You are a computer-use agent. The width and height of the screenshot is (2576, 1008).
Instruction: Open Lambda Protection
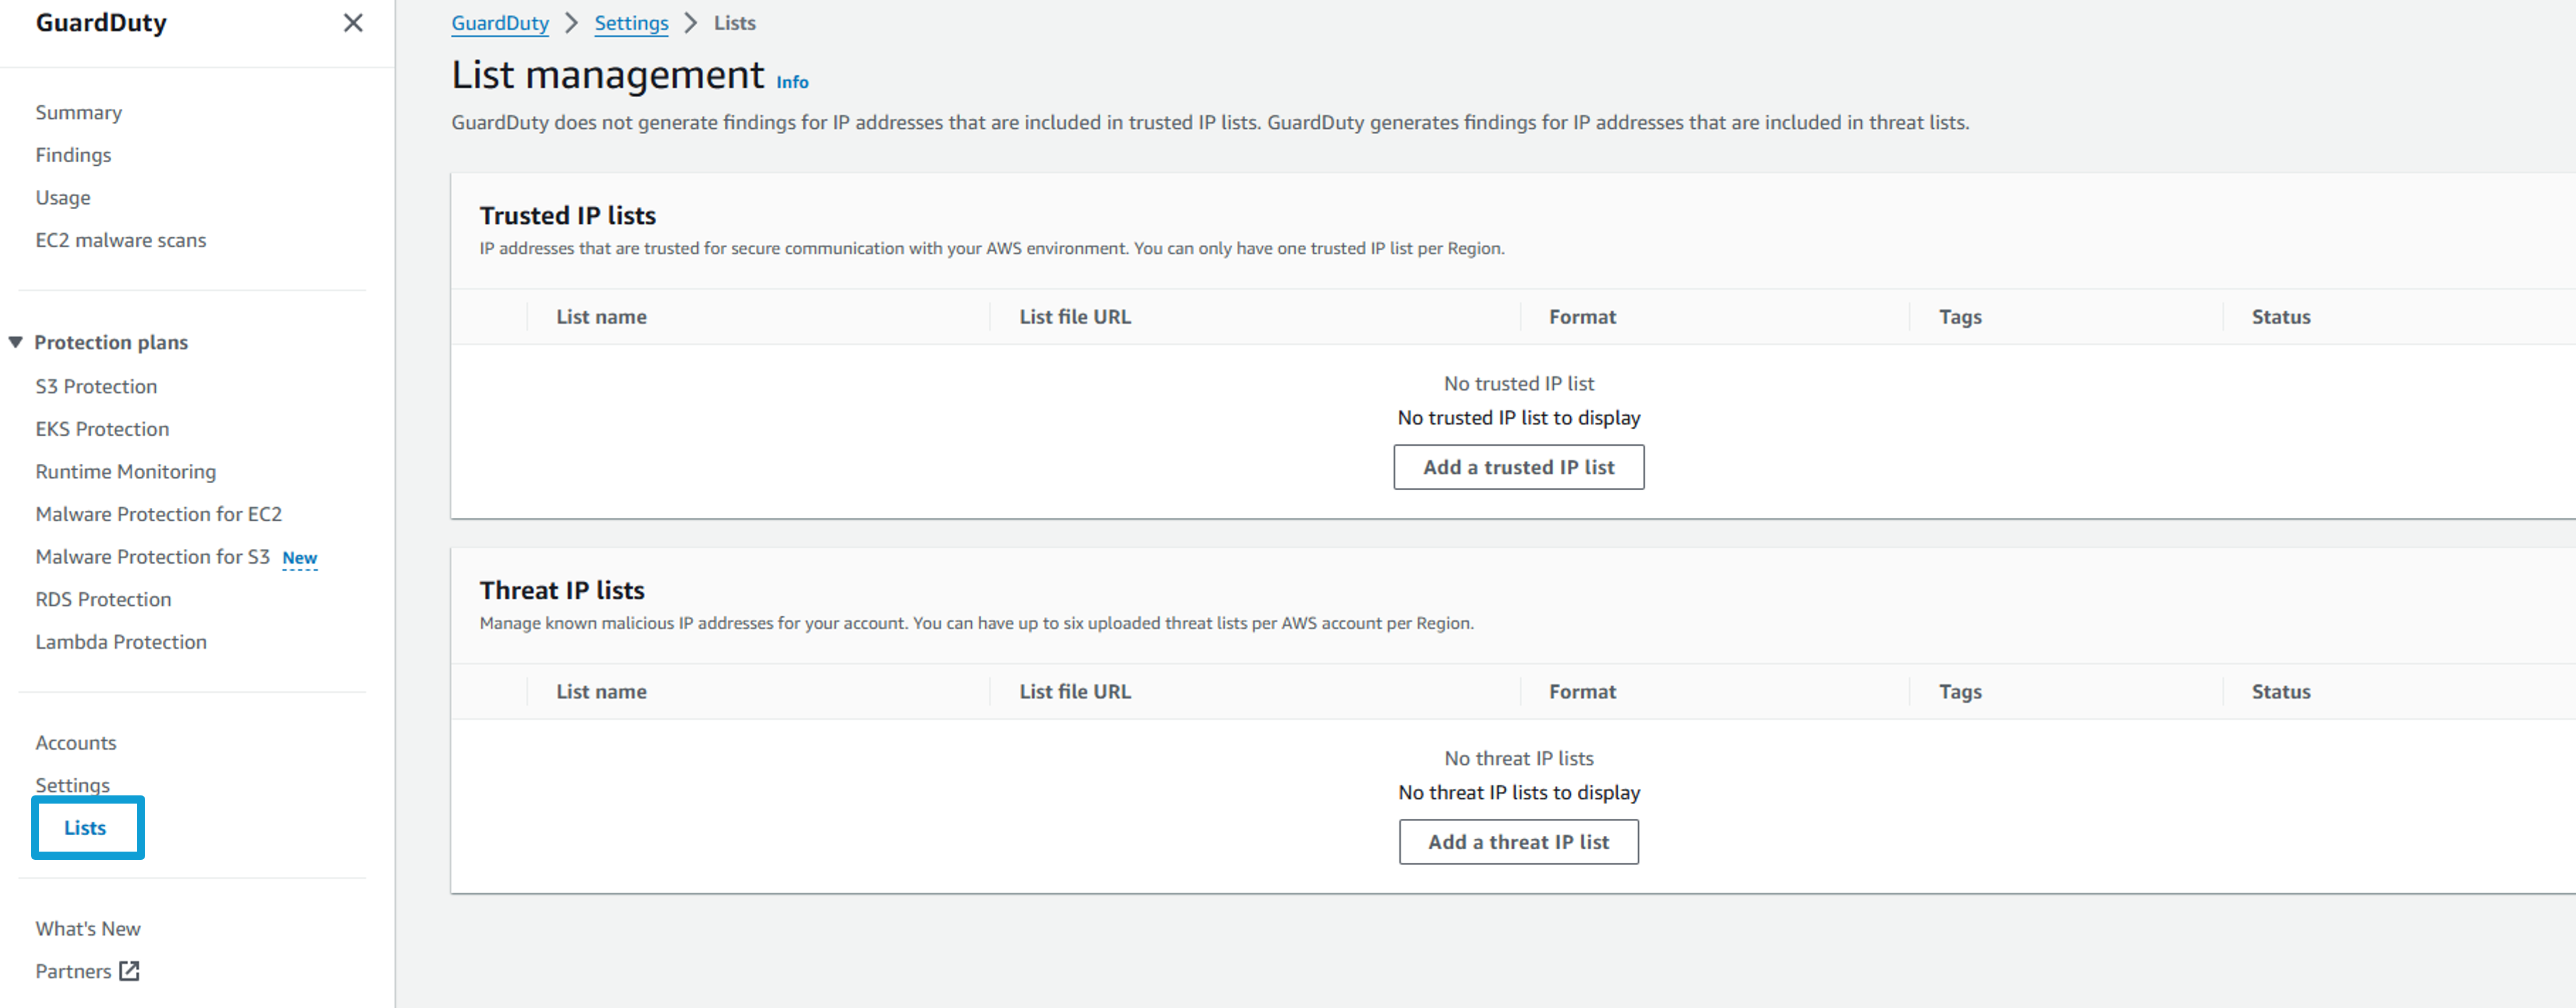point(121,642)
